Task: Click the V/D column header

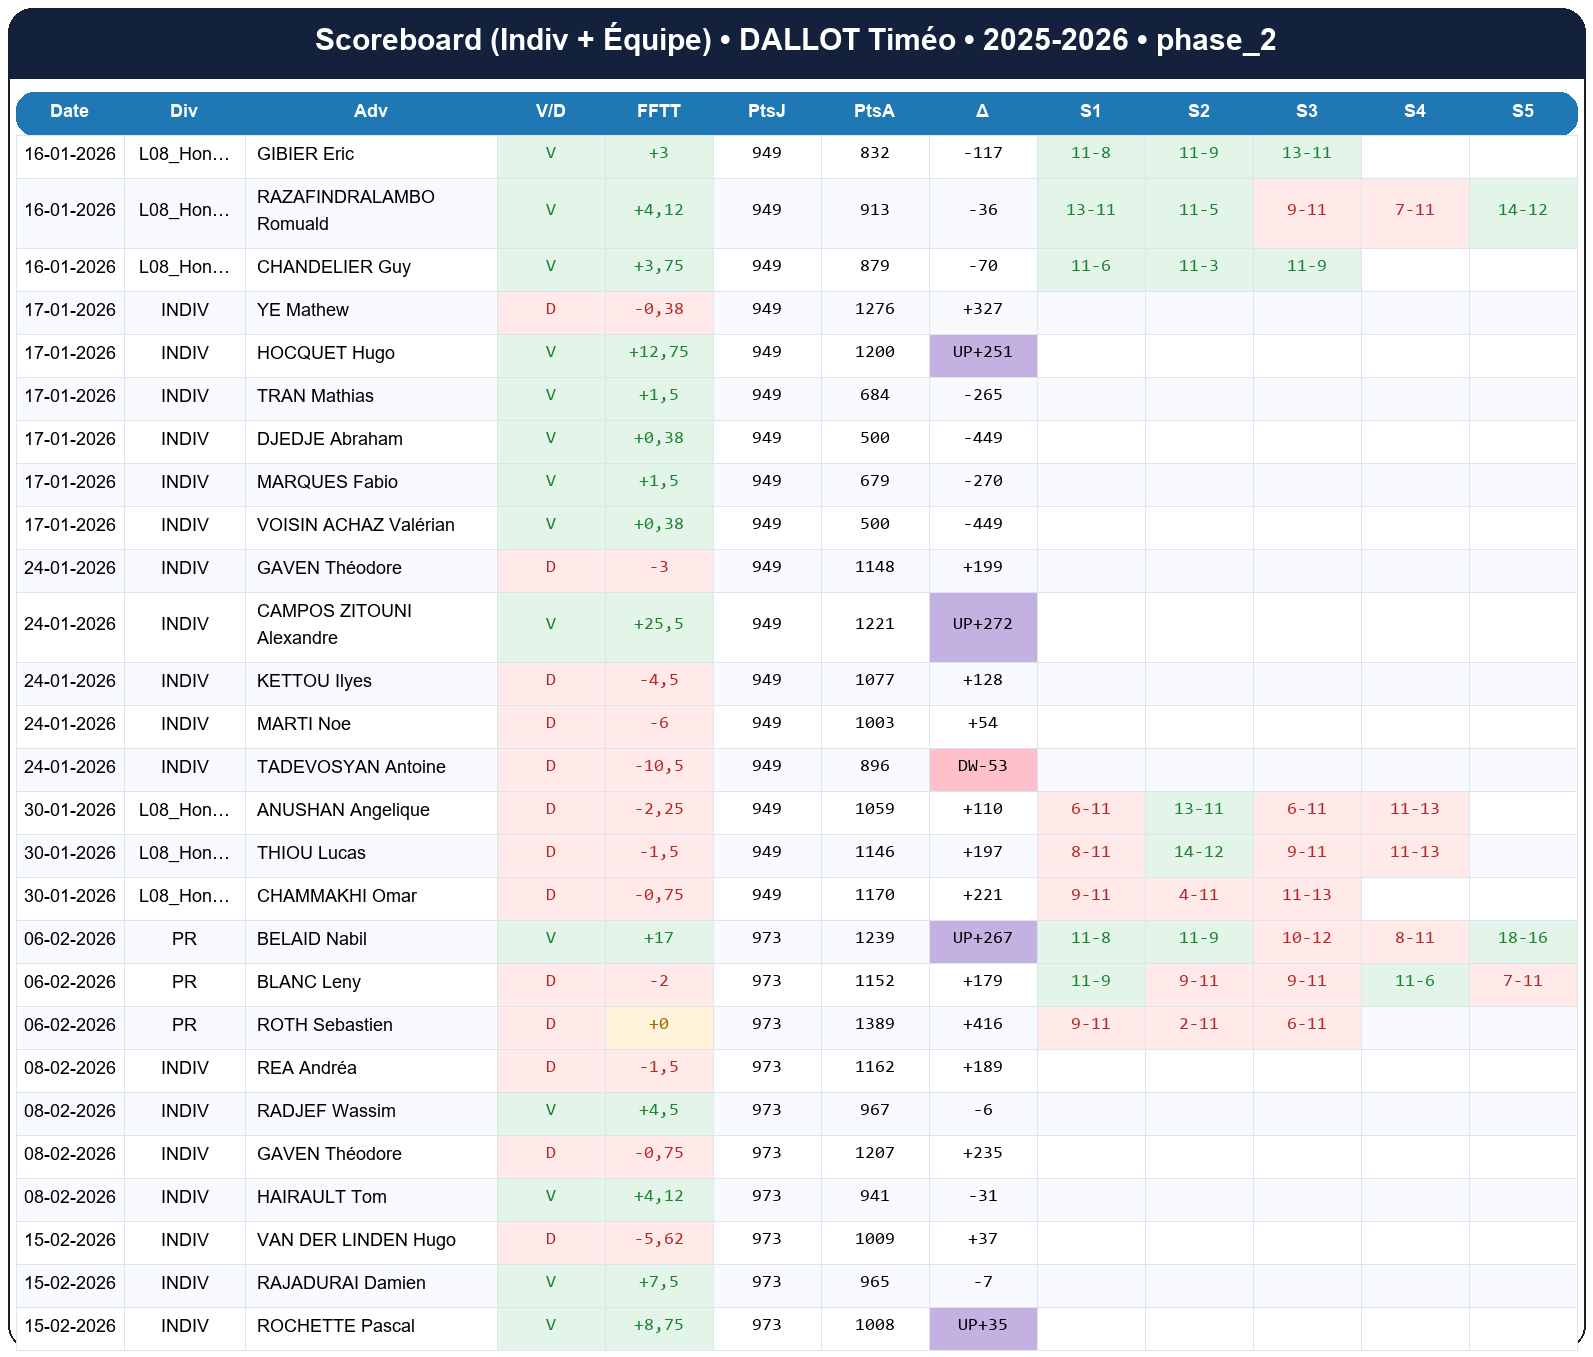Action: click(550, 111)
